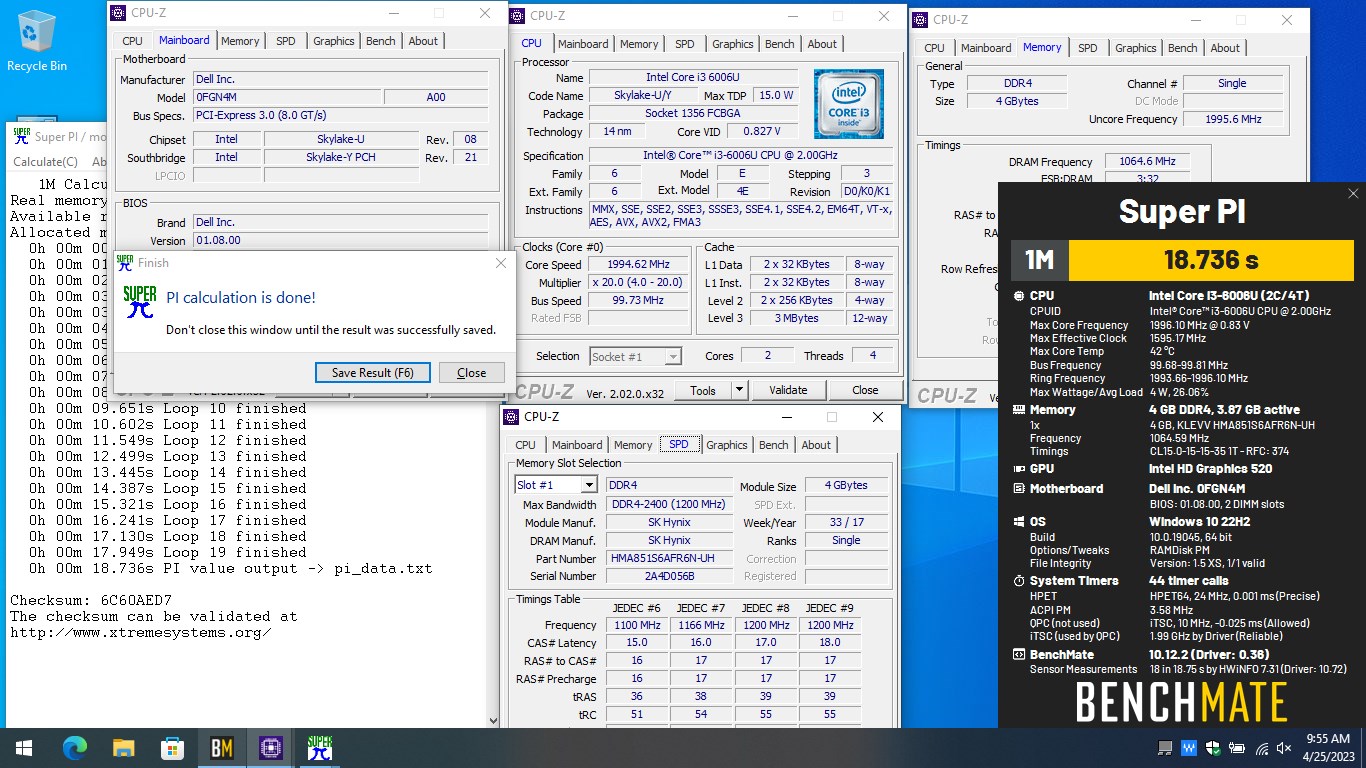Open File Explorer from the taskbar
The width and height of the screenshot is (1366, 768).
pos(123,748)
